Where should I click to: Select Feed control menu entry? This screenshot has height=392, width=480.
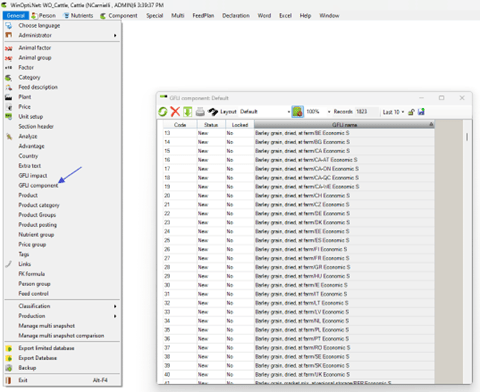click(33, 294)
